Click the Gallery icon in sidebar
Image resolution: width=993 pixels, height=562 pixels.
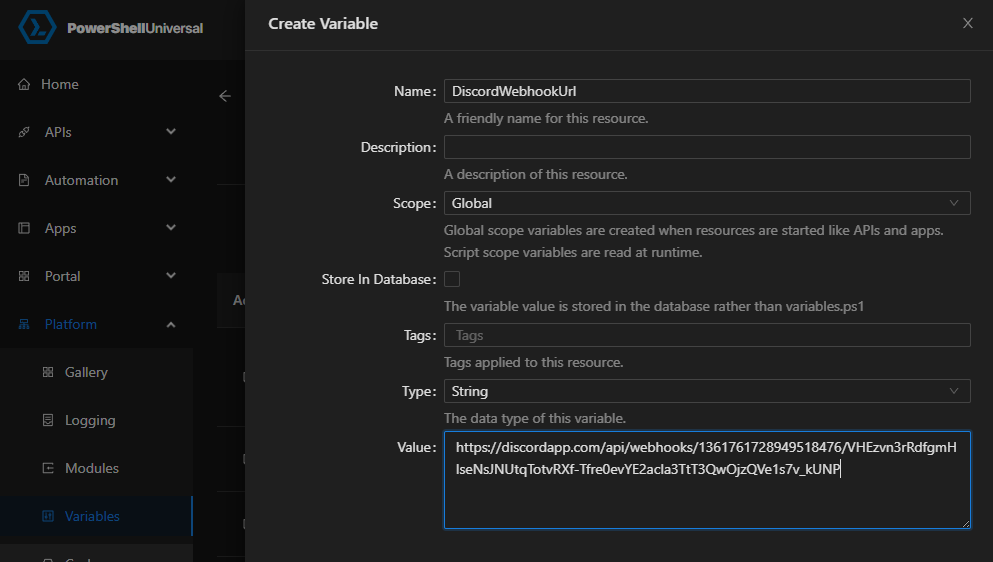(x=48, y=373)
